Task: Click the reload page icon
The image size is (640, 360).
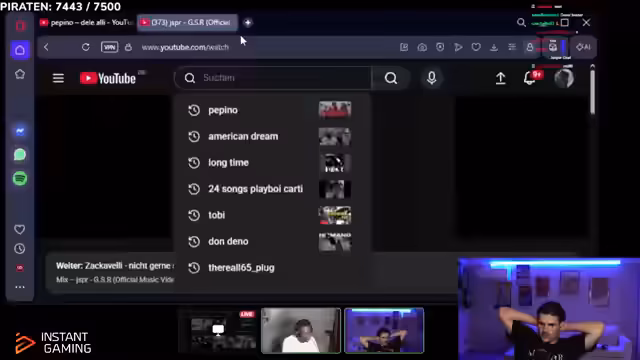Action: coord(85,47)
